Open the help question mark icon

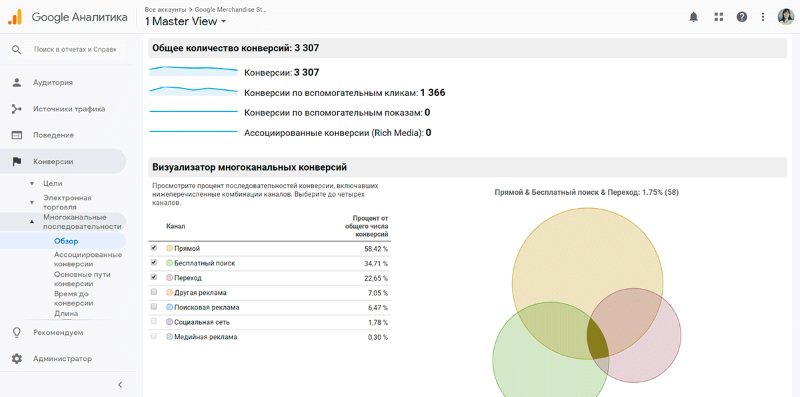pyautogui.click(x=742, y=17)
